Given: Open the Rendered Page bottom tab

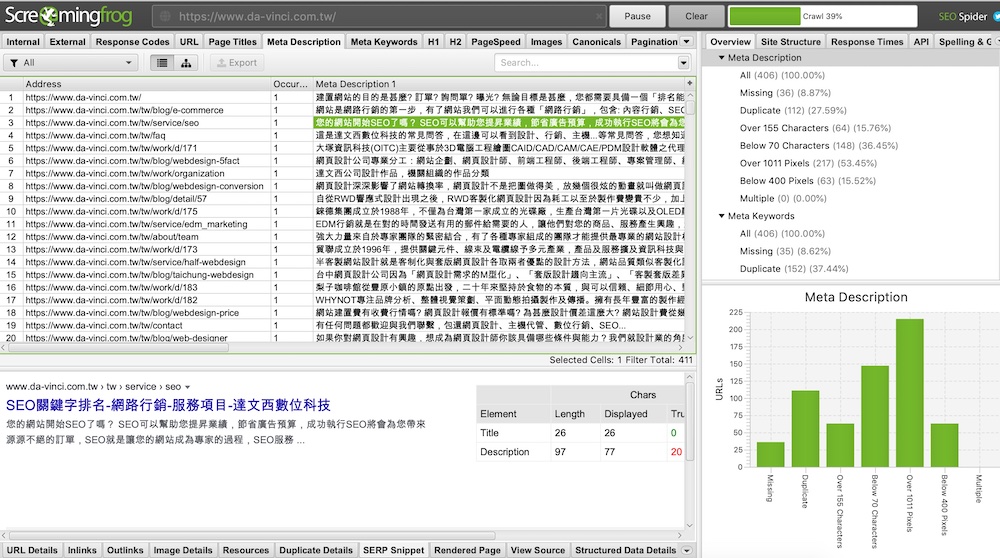Looking at the screenshot, I should (467, 550).
